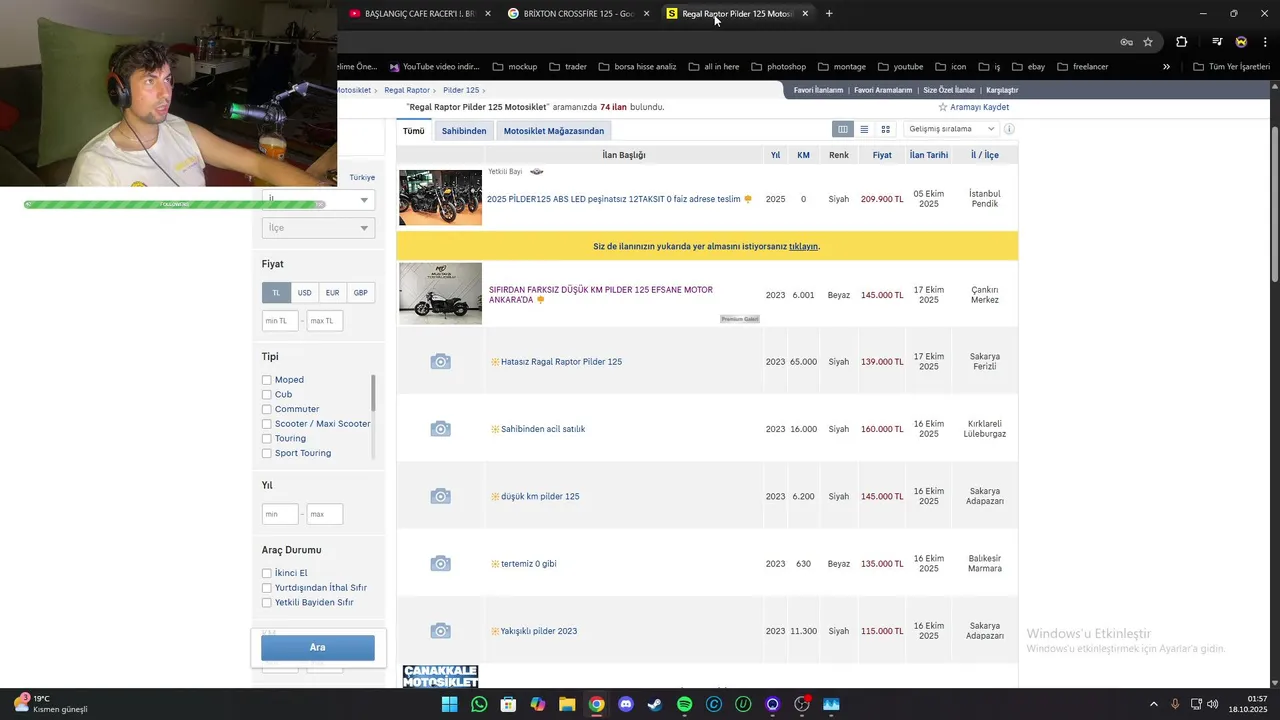Open Copilot from the taskbar

coord(538,704)
